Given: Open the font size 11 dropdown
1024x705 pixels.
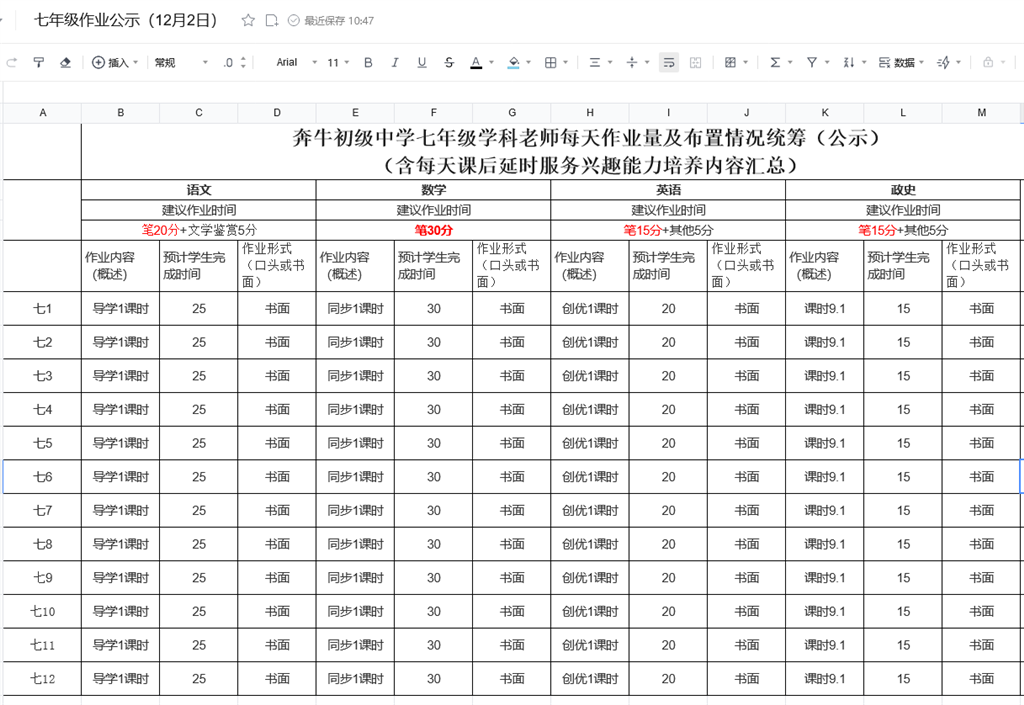Looking at the screenshot, I should (338, 63).
